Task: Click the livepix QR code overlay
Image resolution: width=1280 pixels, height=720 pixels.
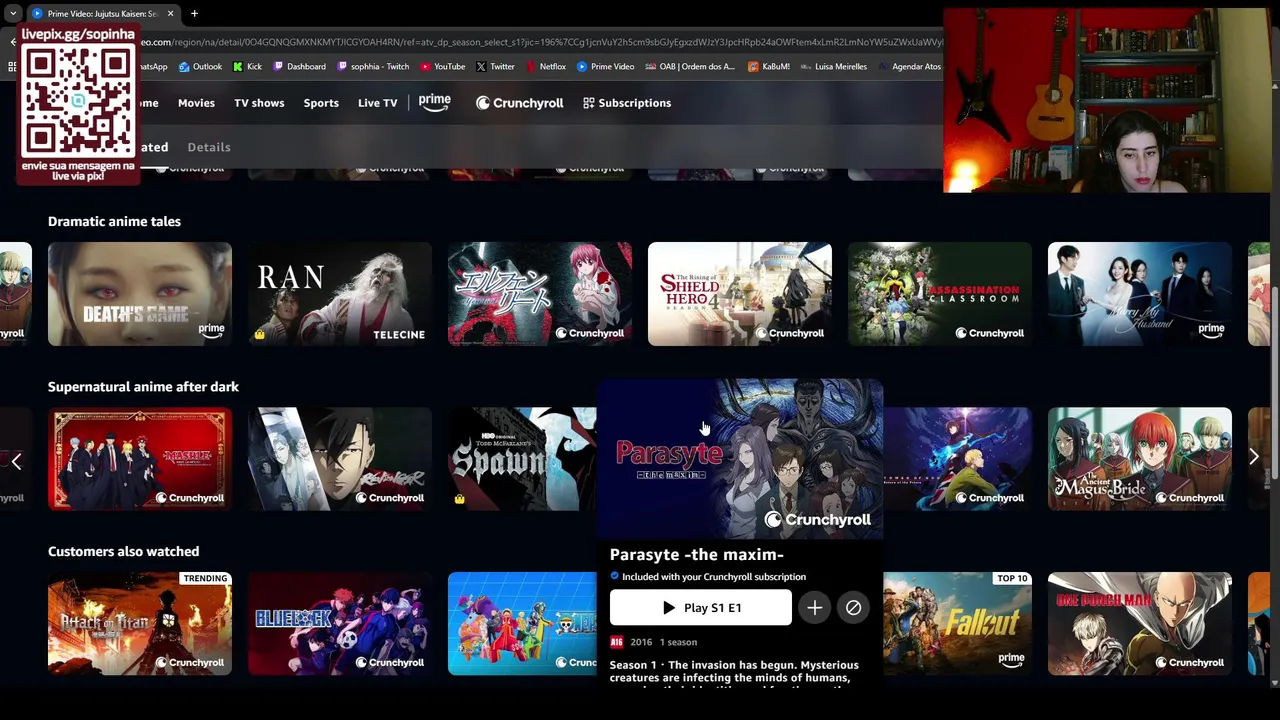Action: pos(78,104)
